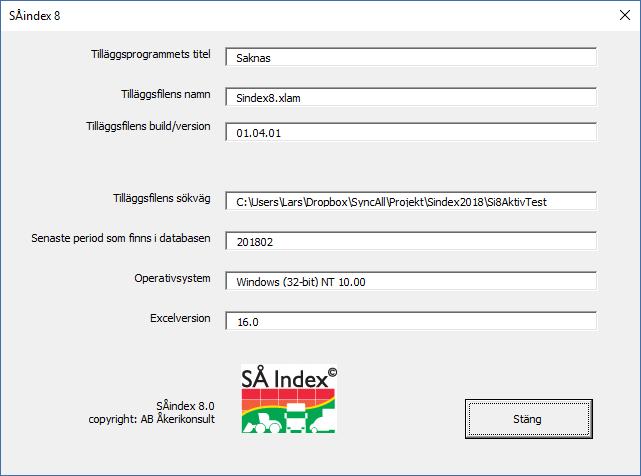Image resolution: width=641 pixels, height=476 pixels.
Task: Click the build version field 01.04.01
Action: 411,132
